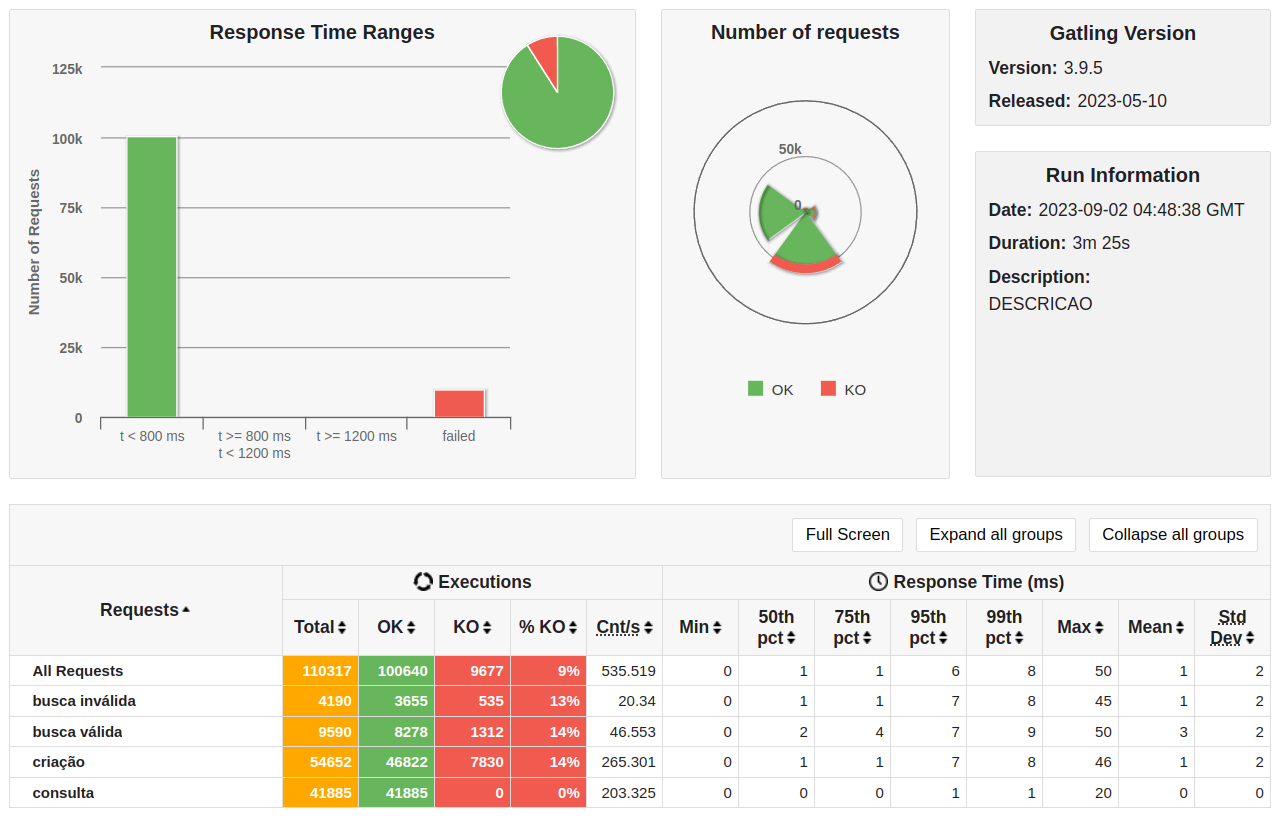Sort by the Total column arrows
The image size is (1275, 820).
pos(342,628)
